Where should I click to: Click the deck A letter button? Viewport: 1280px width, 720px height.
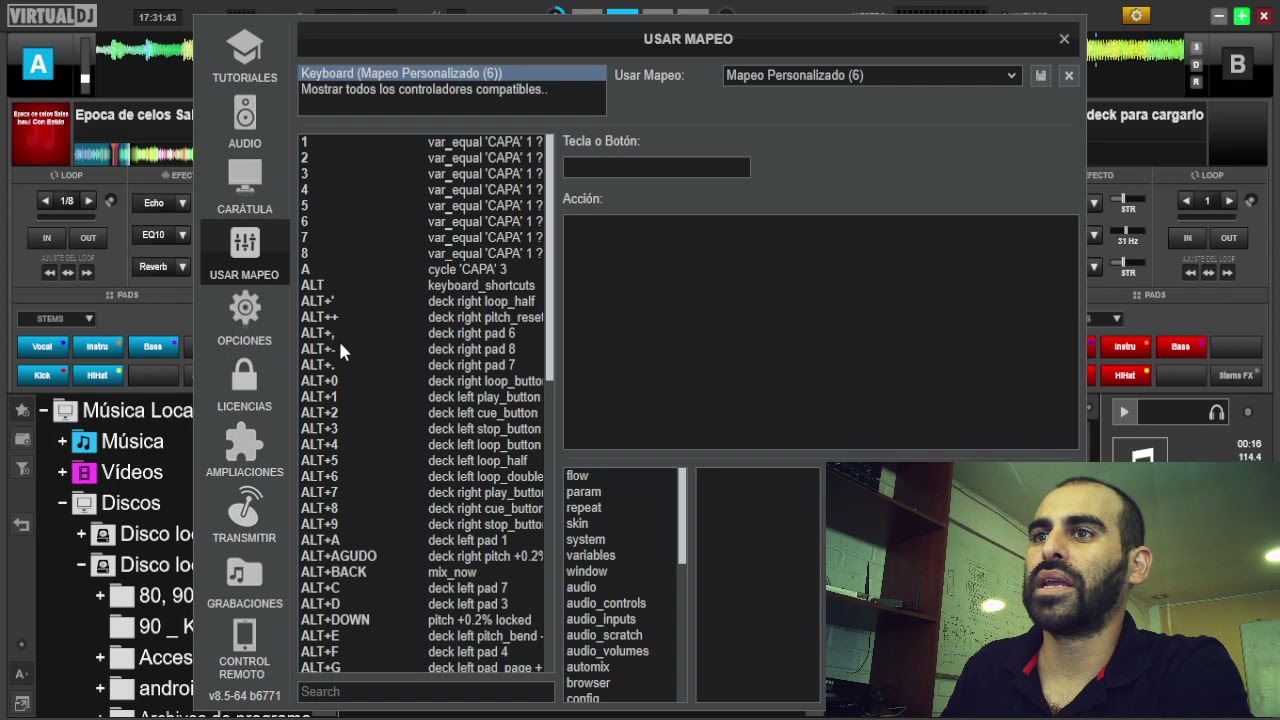click(x=38, y=65)
